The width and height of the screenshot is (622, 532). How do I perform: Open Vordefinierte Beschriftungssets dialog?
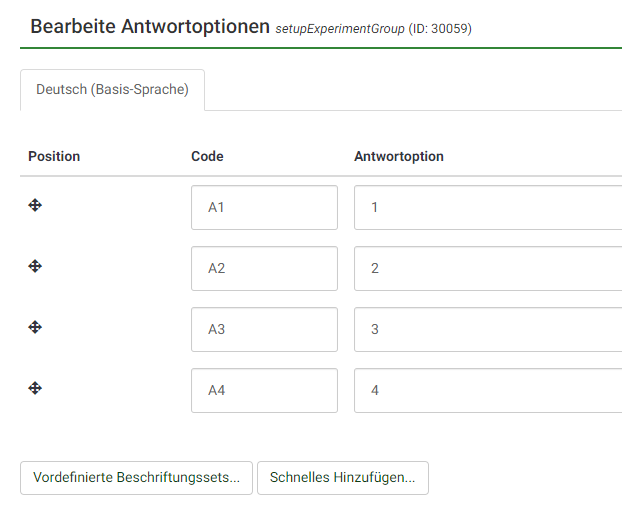point(136,478)
